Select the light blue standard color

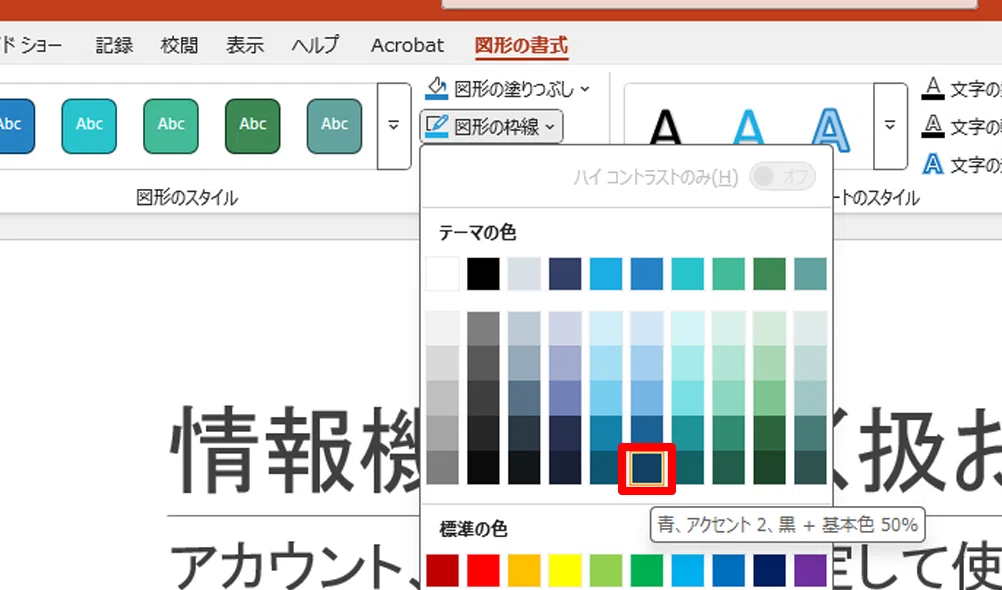pyautogui.click(x=688, y=570)
